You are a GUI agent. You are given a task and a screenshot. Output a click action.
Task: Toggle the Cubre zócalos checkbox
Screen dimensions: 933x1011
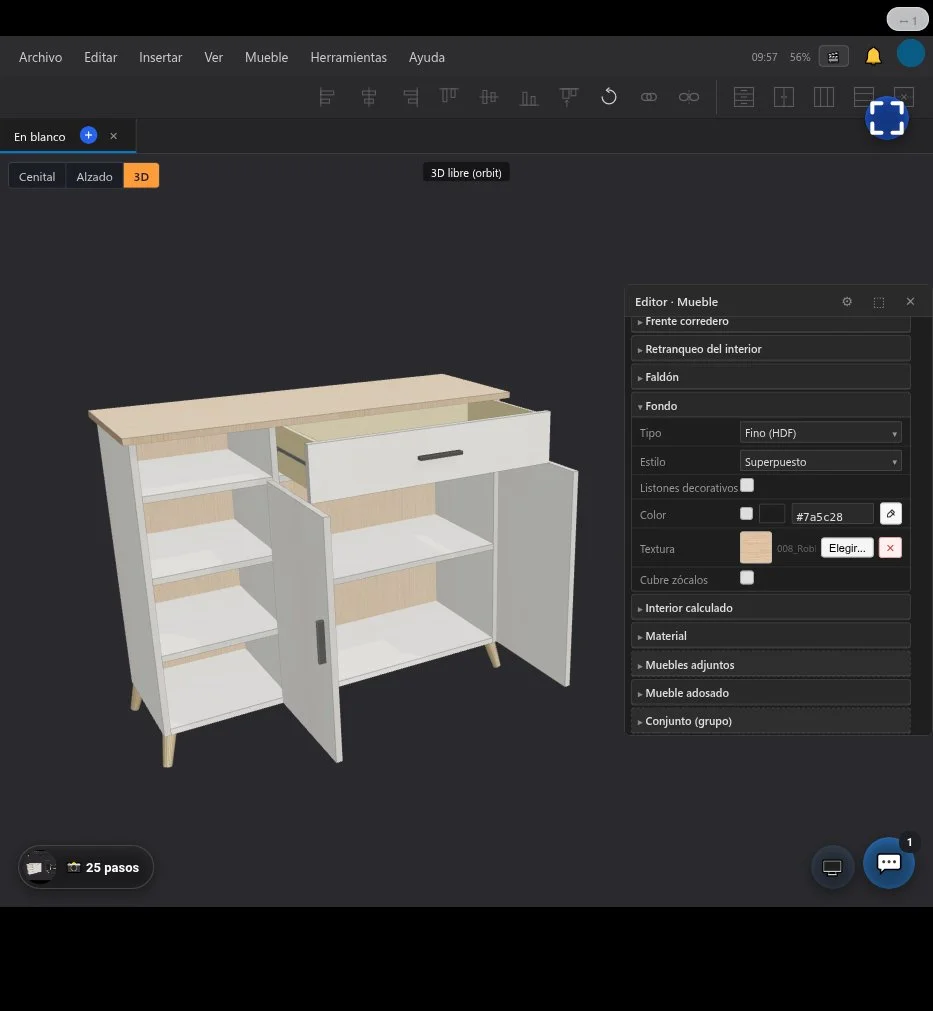(x=747, y=577)
